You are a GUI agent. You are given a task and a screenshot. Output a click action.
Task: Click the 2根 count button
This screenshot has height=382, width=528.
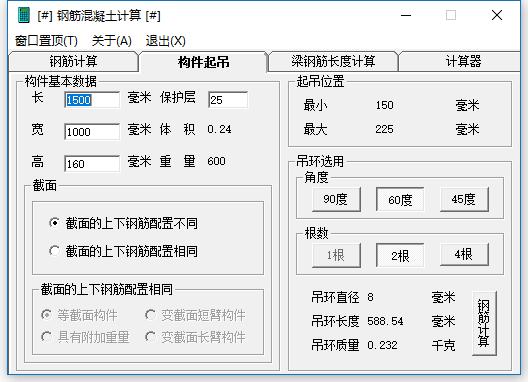click(x=400, y=255)
